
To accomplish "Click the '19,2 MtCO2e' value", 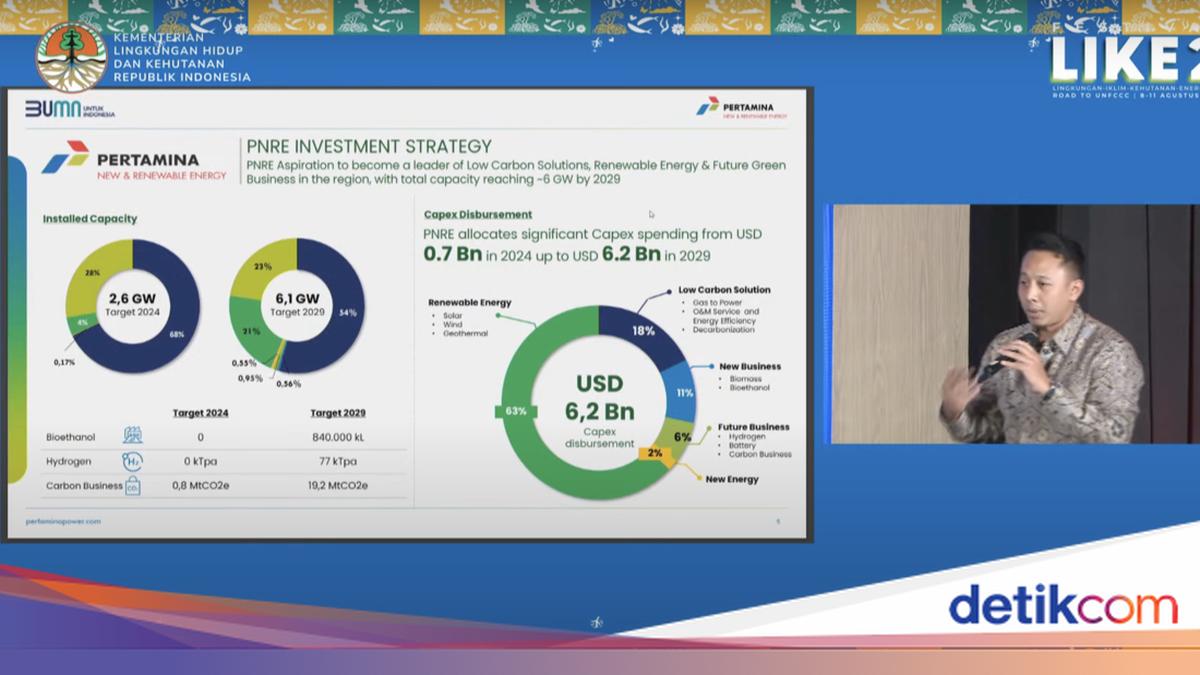I will coord(338,485).
